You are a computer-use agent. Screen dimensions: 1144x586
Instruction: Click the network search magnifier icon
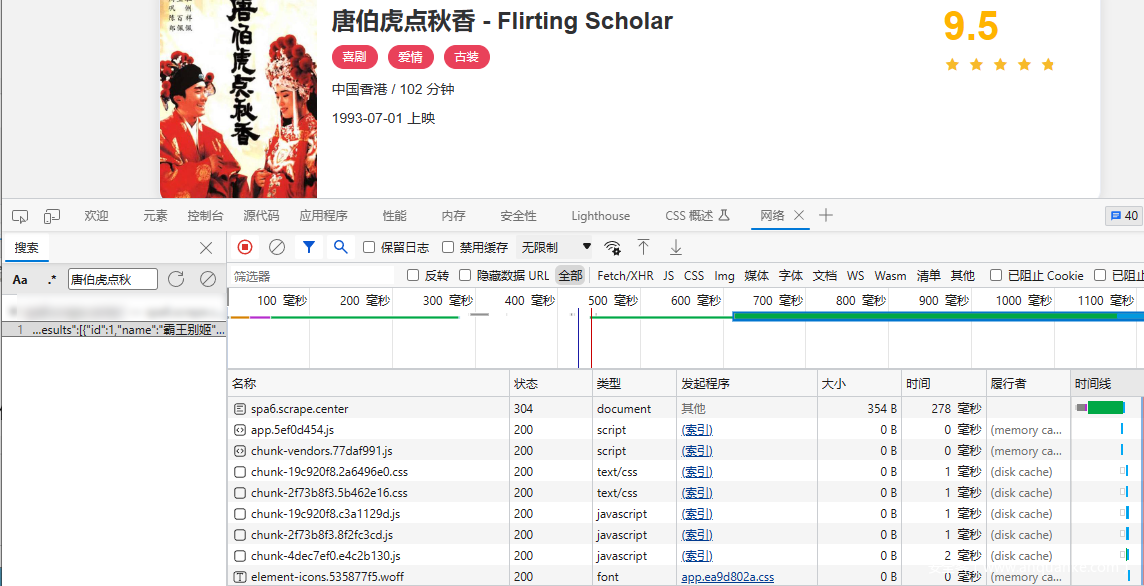point(341,247)
